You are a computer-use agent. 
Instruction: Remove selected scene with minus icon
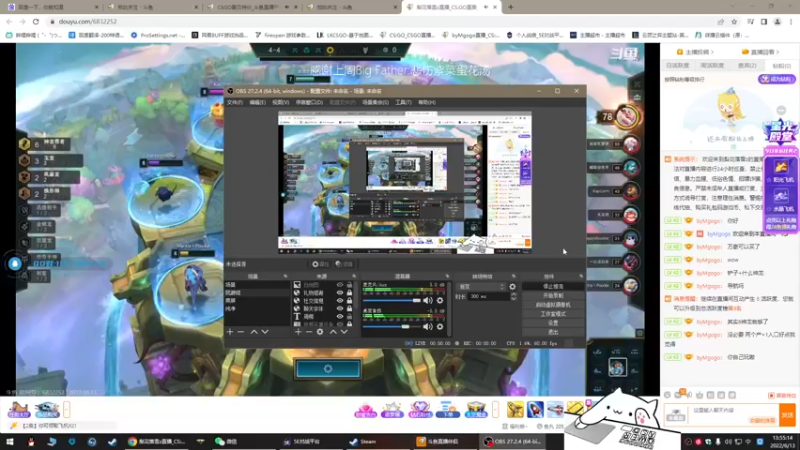coord(241,332)
